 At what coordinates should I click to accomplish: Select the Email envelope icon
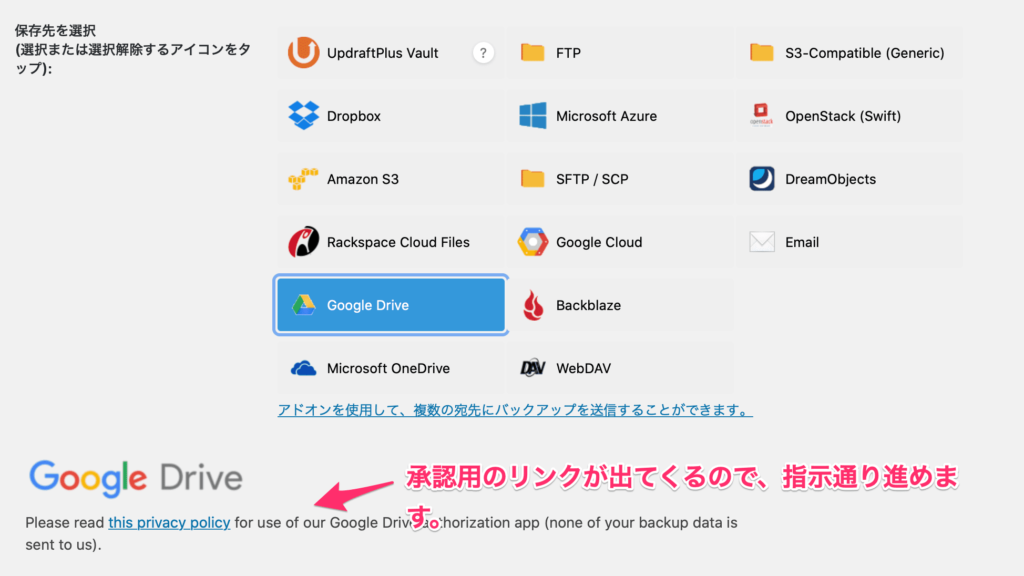[x=762, y=242]
